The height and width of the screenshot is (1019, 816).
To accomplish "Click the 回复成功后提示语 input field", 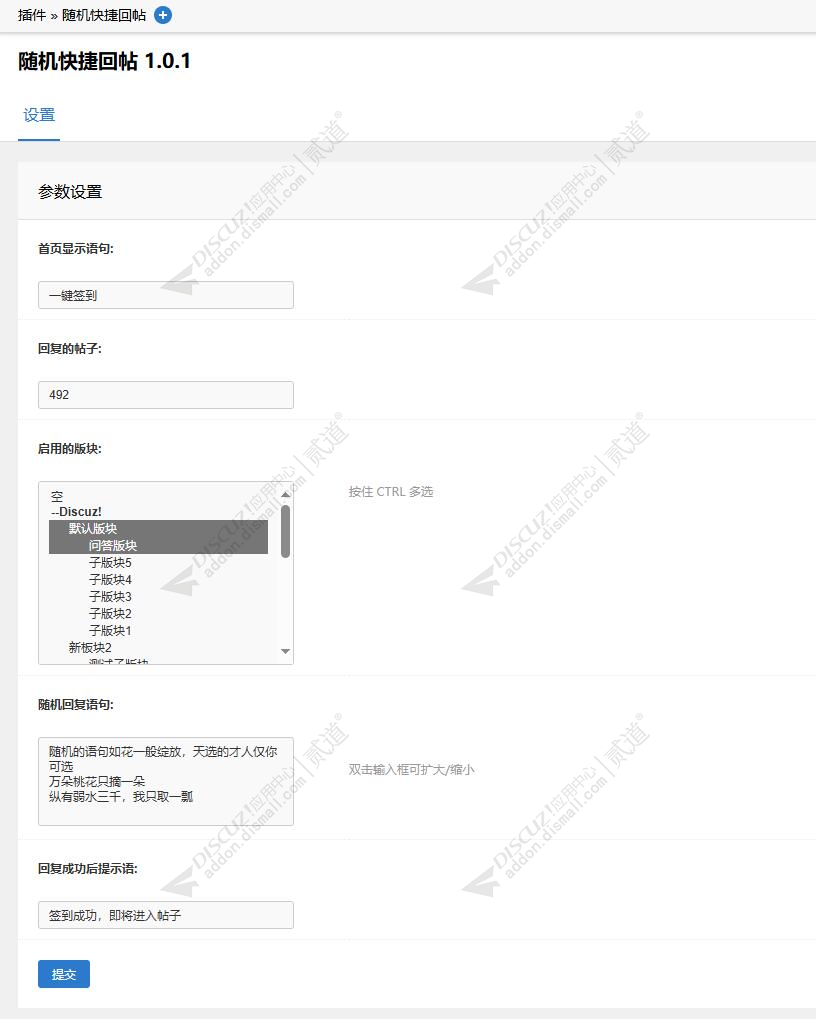I will tap(166, 915).
